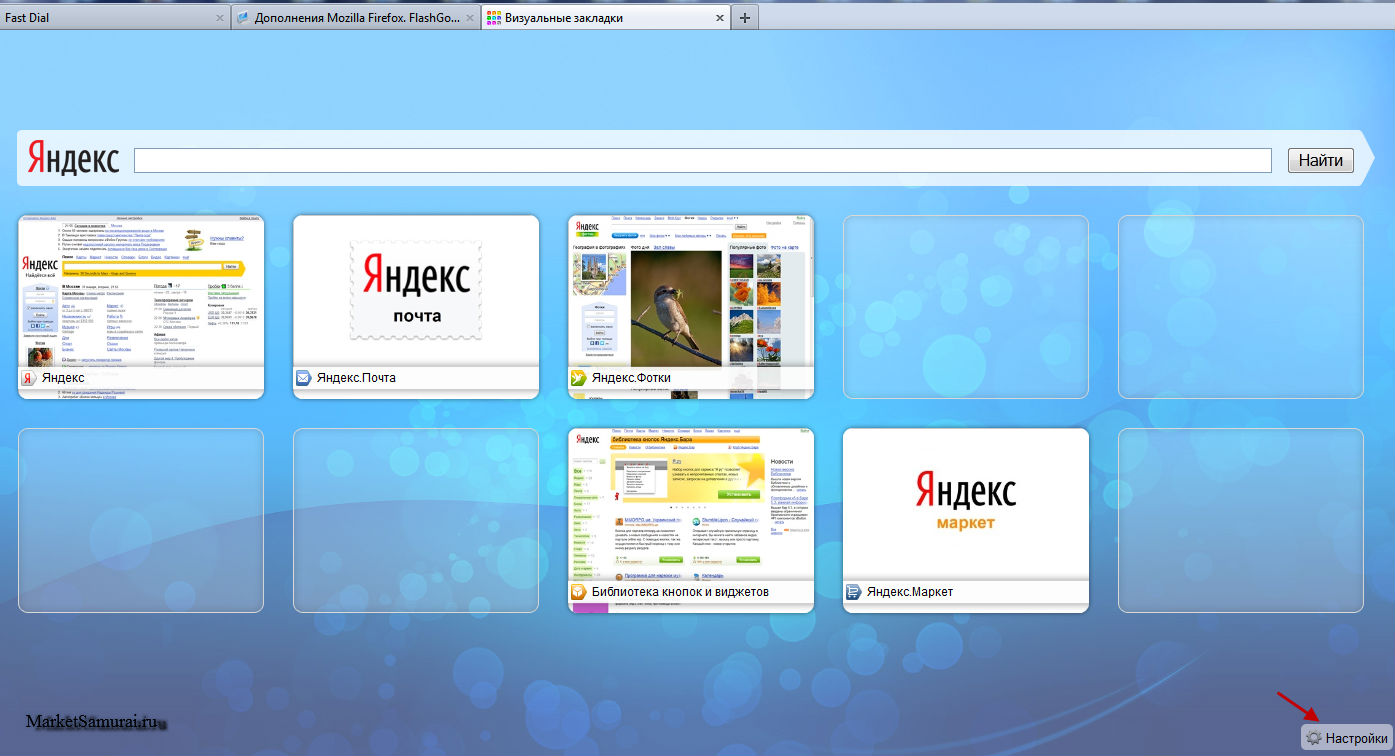Open a new tab with the plus button

click(746, 17)
